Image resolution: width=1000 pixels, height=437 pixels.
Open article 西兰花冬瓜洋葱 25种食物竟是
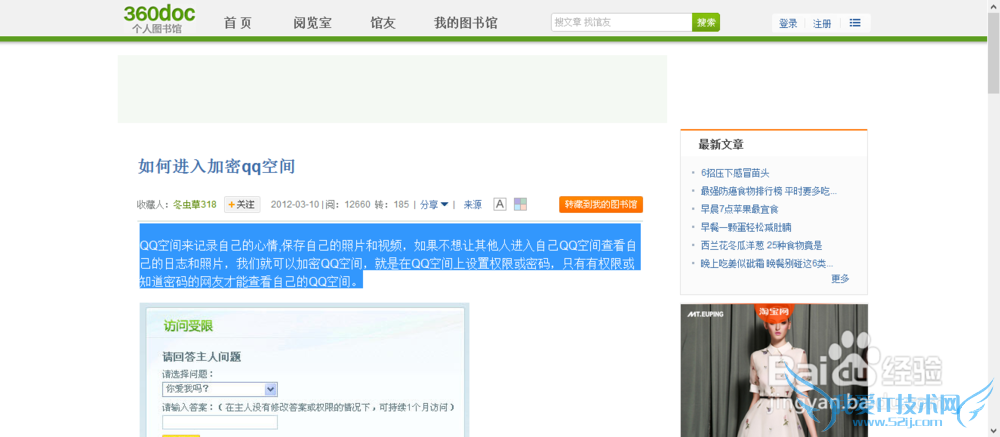pos(761,245)
